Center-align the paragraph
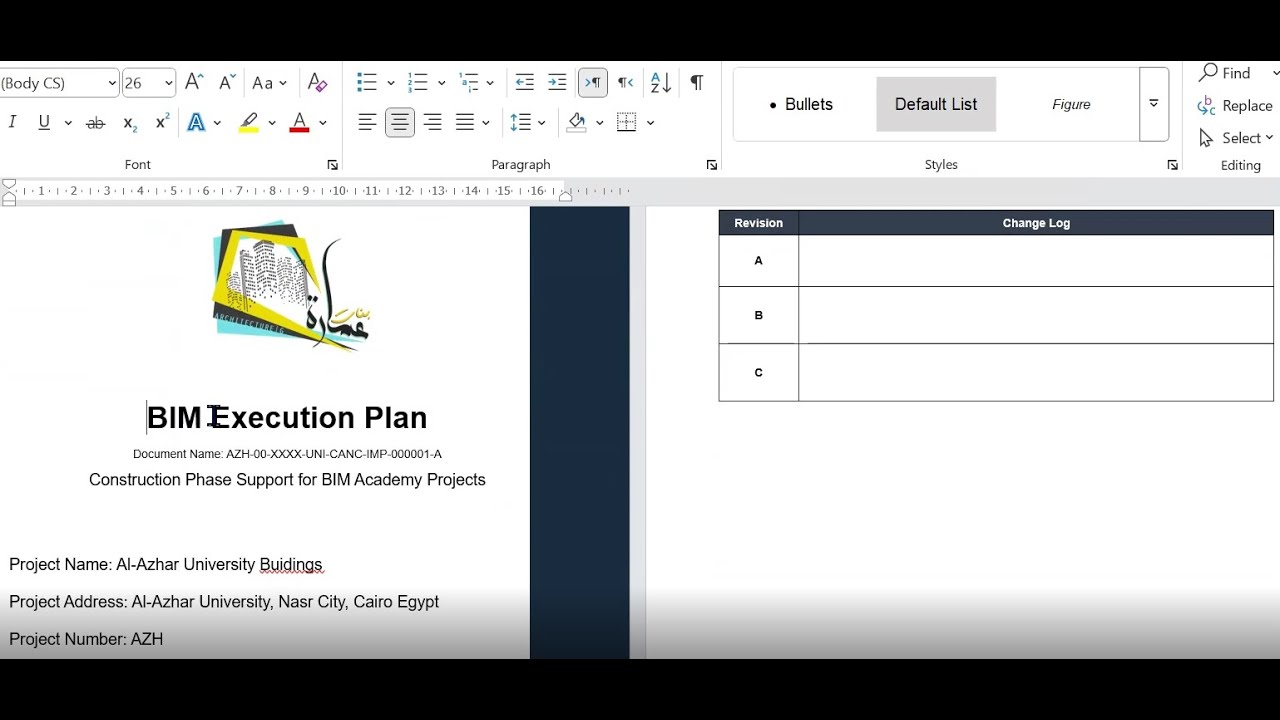This screenshot has height=720, width=1280. pyautogui.click(x=400, y=122)
